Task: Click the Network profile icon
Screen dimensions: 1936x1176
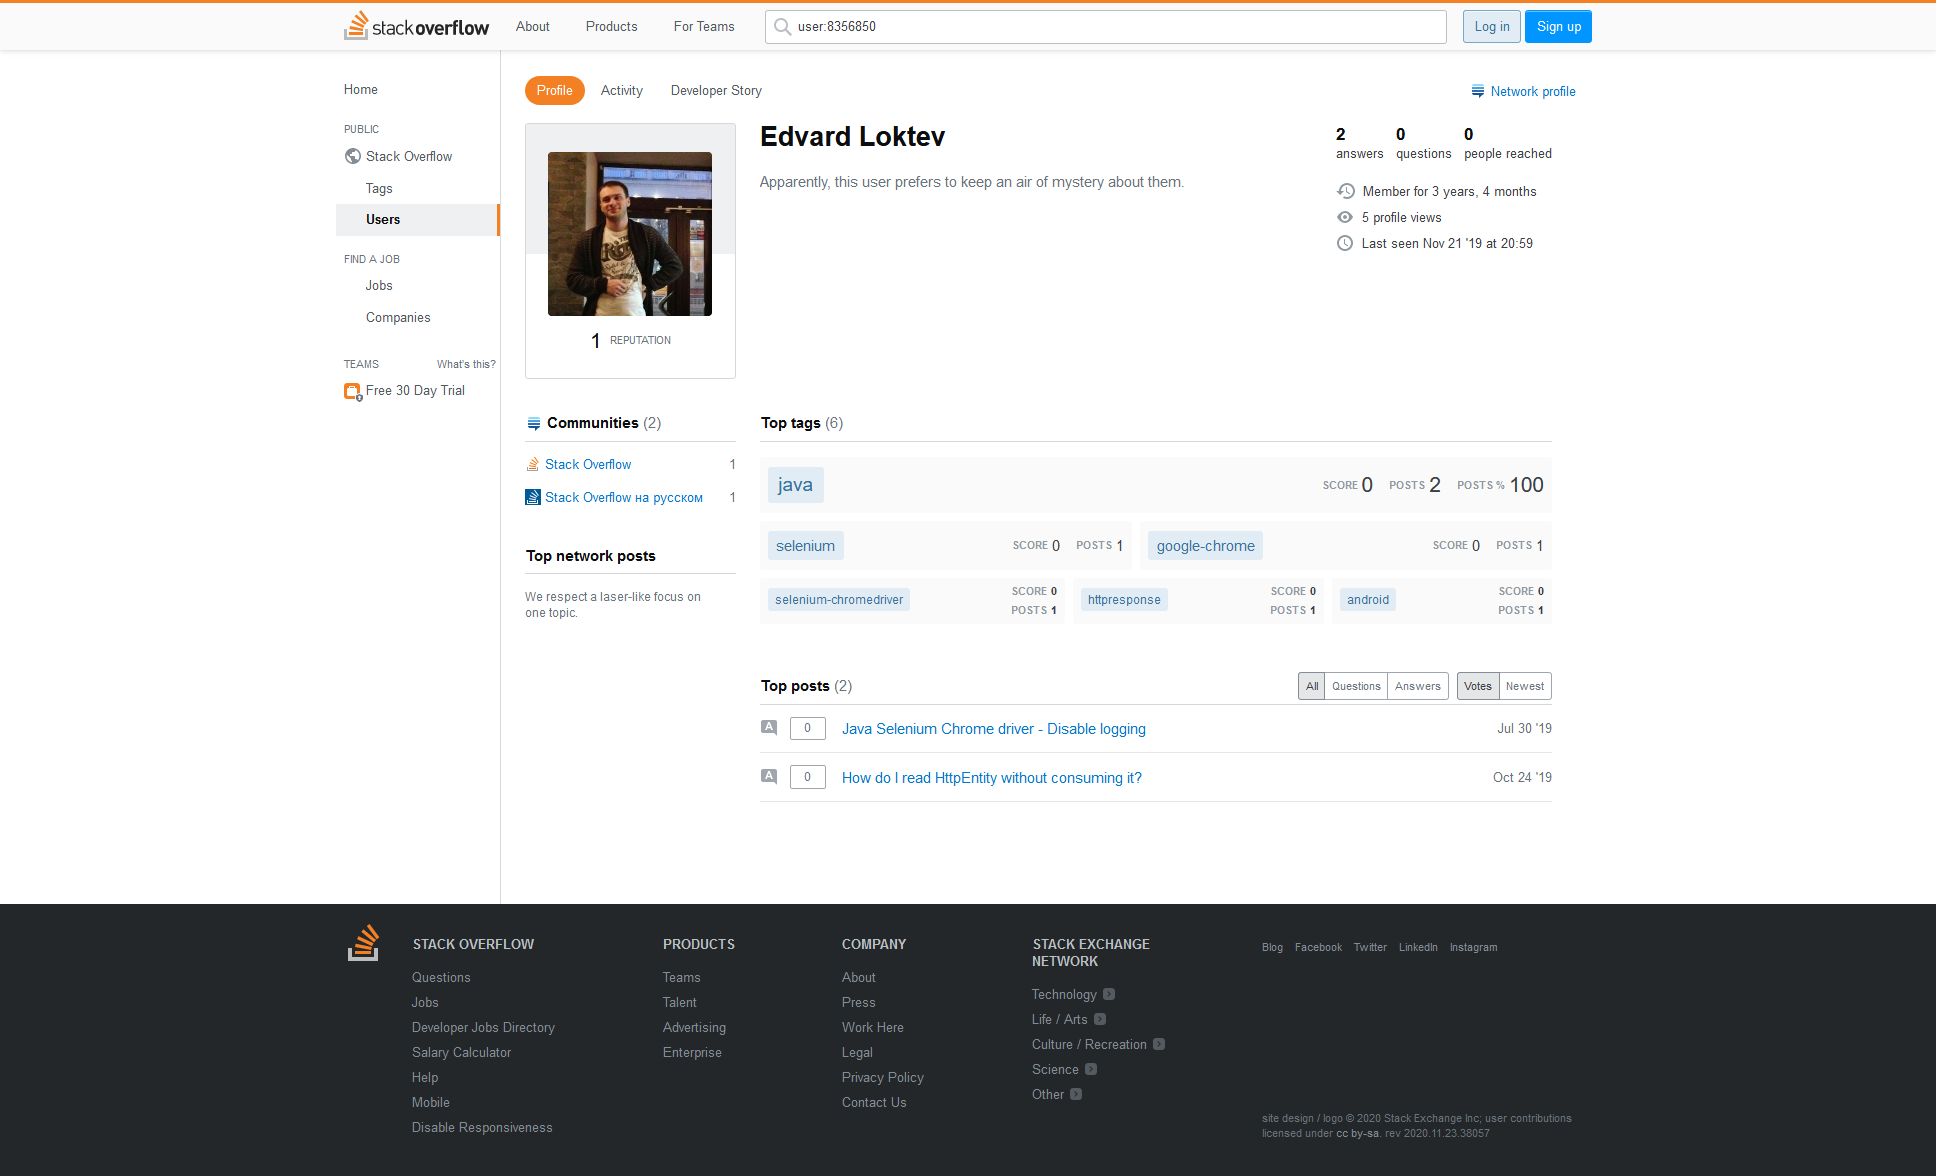Action: click(x=1477, y=91)
